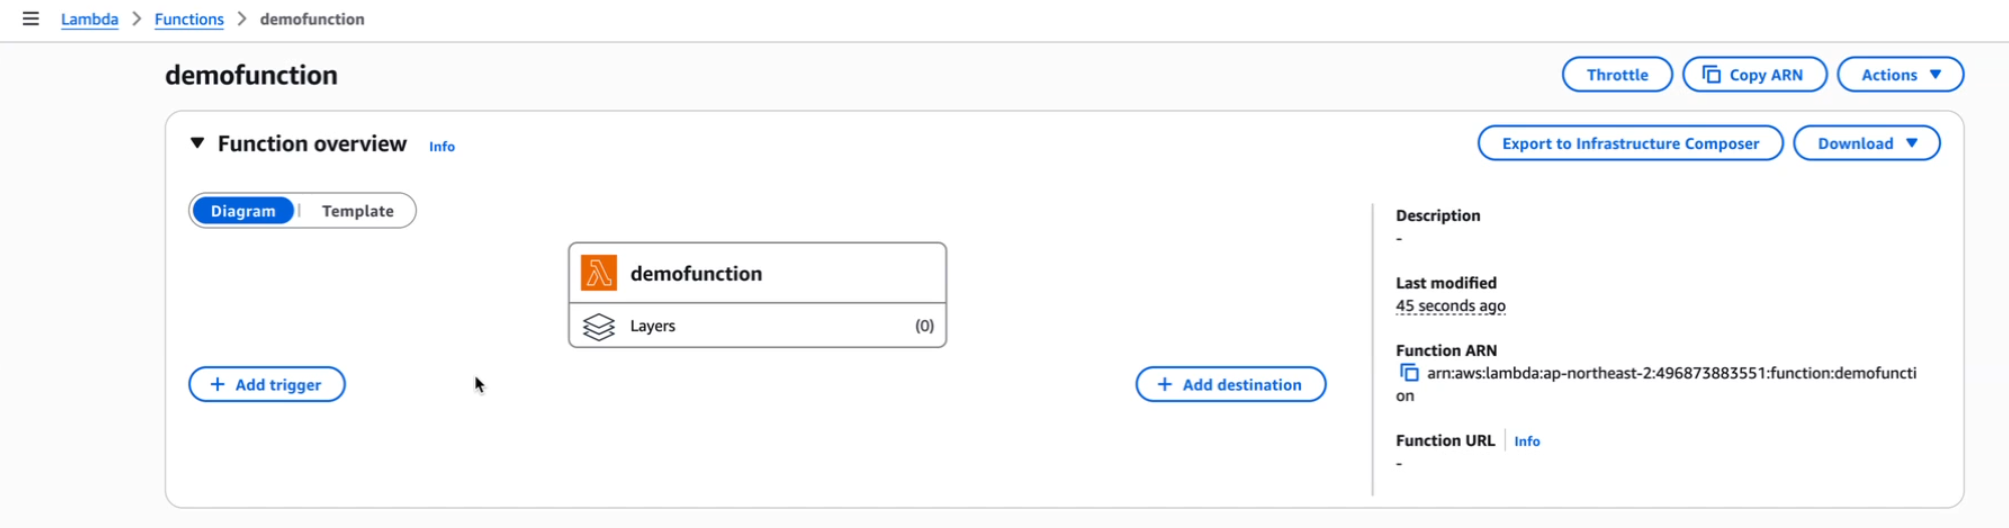This screenshot has width=2009, height=528.
Task: Open the hamburger navigation menu
Action: point(31,19)
